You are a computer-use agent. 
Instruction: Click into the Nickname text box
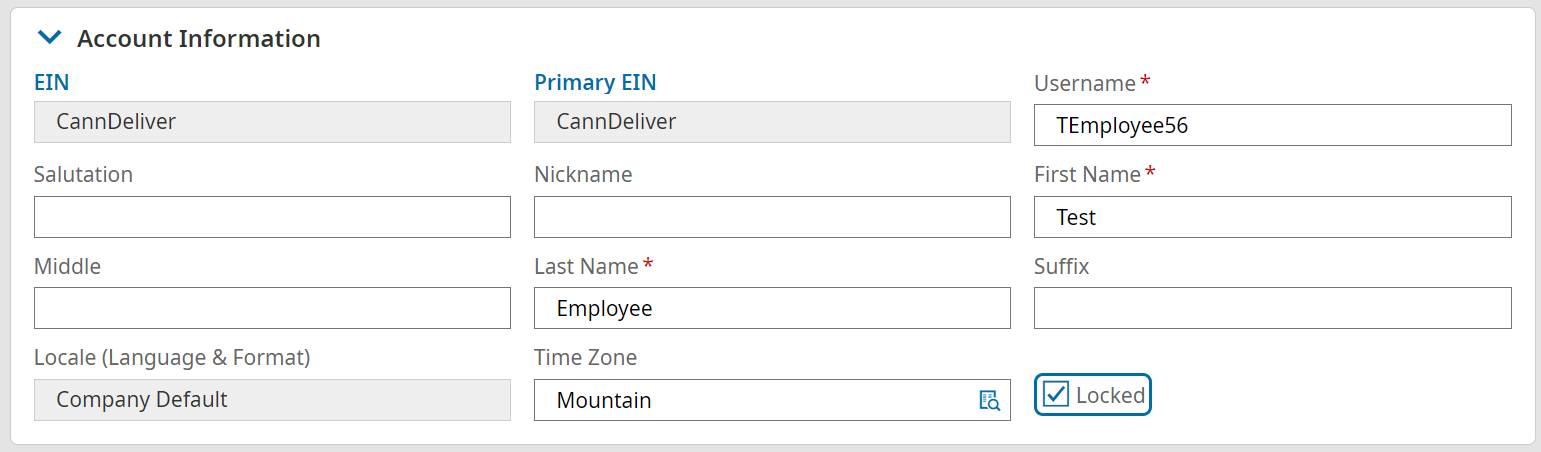(772, 217)
